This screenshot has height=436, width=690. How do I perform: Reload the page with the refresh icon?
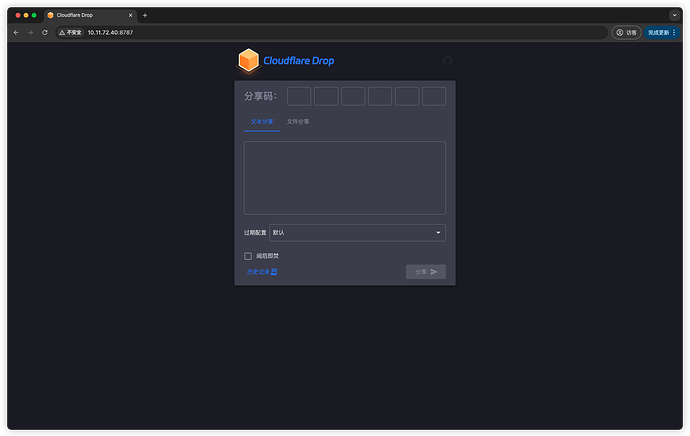tap(45, 33)
